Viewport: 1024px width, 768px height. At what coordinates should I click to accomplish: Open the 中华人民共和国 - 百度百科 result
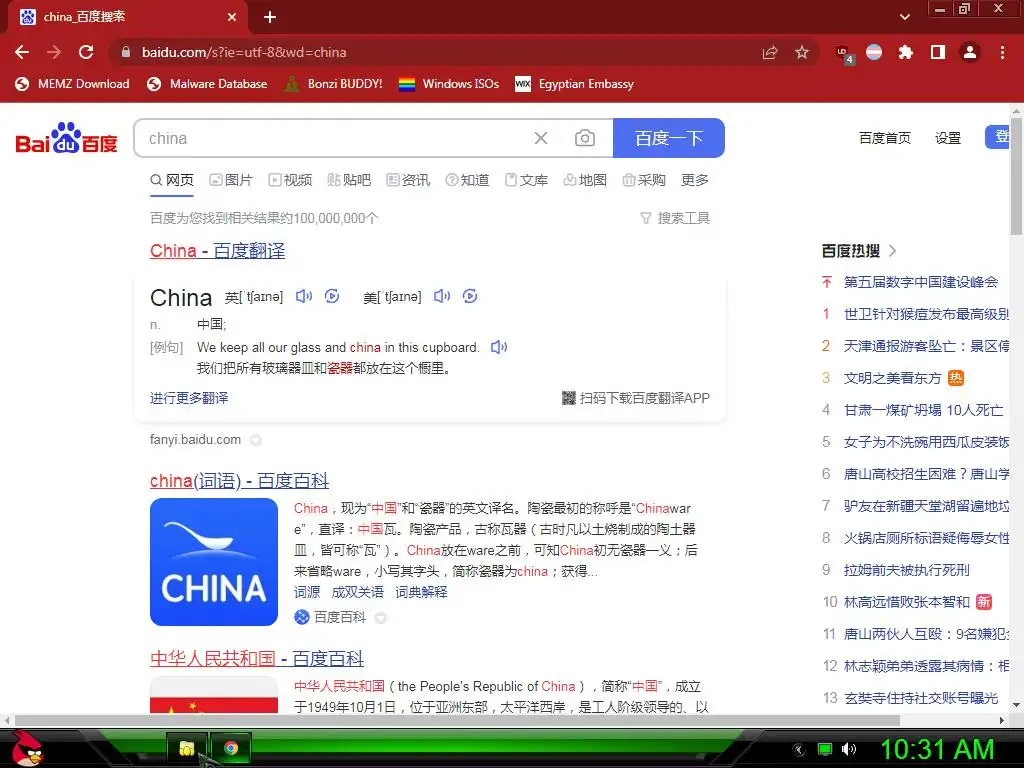257,658
